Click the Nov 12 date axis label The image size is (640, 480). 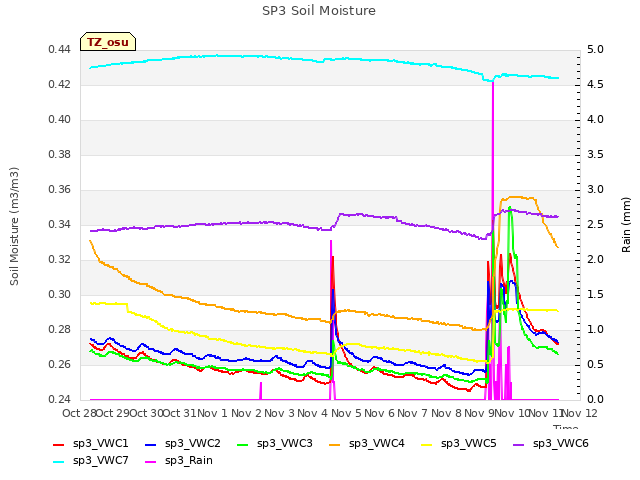click(580, 414)
